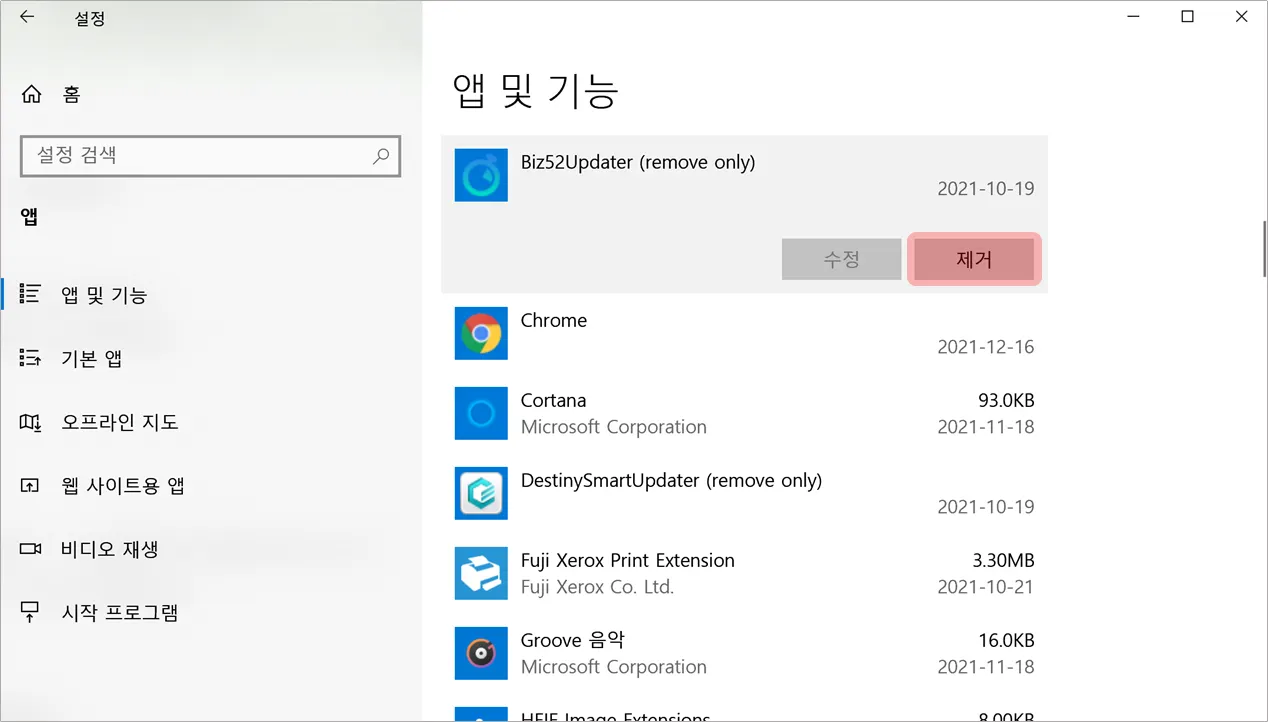This screenshot has width=1268, height=722.
Task: Click the Apps for websites icon
Action: 30,486
